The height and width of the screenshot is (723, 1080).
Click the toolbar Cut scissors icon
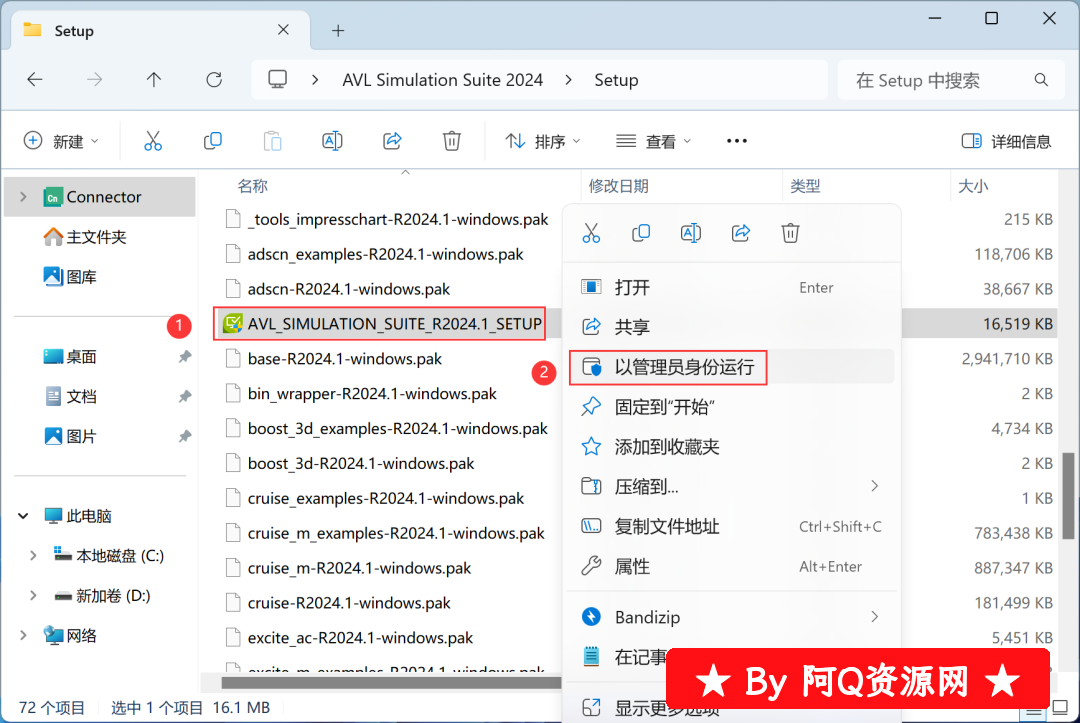pyautogui.click(x=153, y=141)
